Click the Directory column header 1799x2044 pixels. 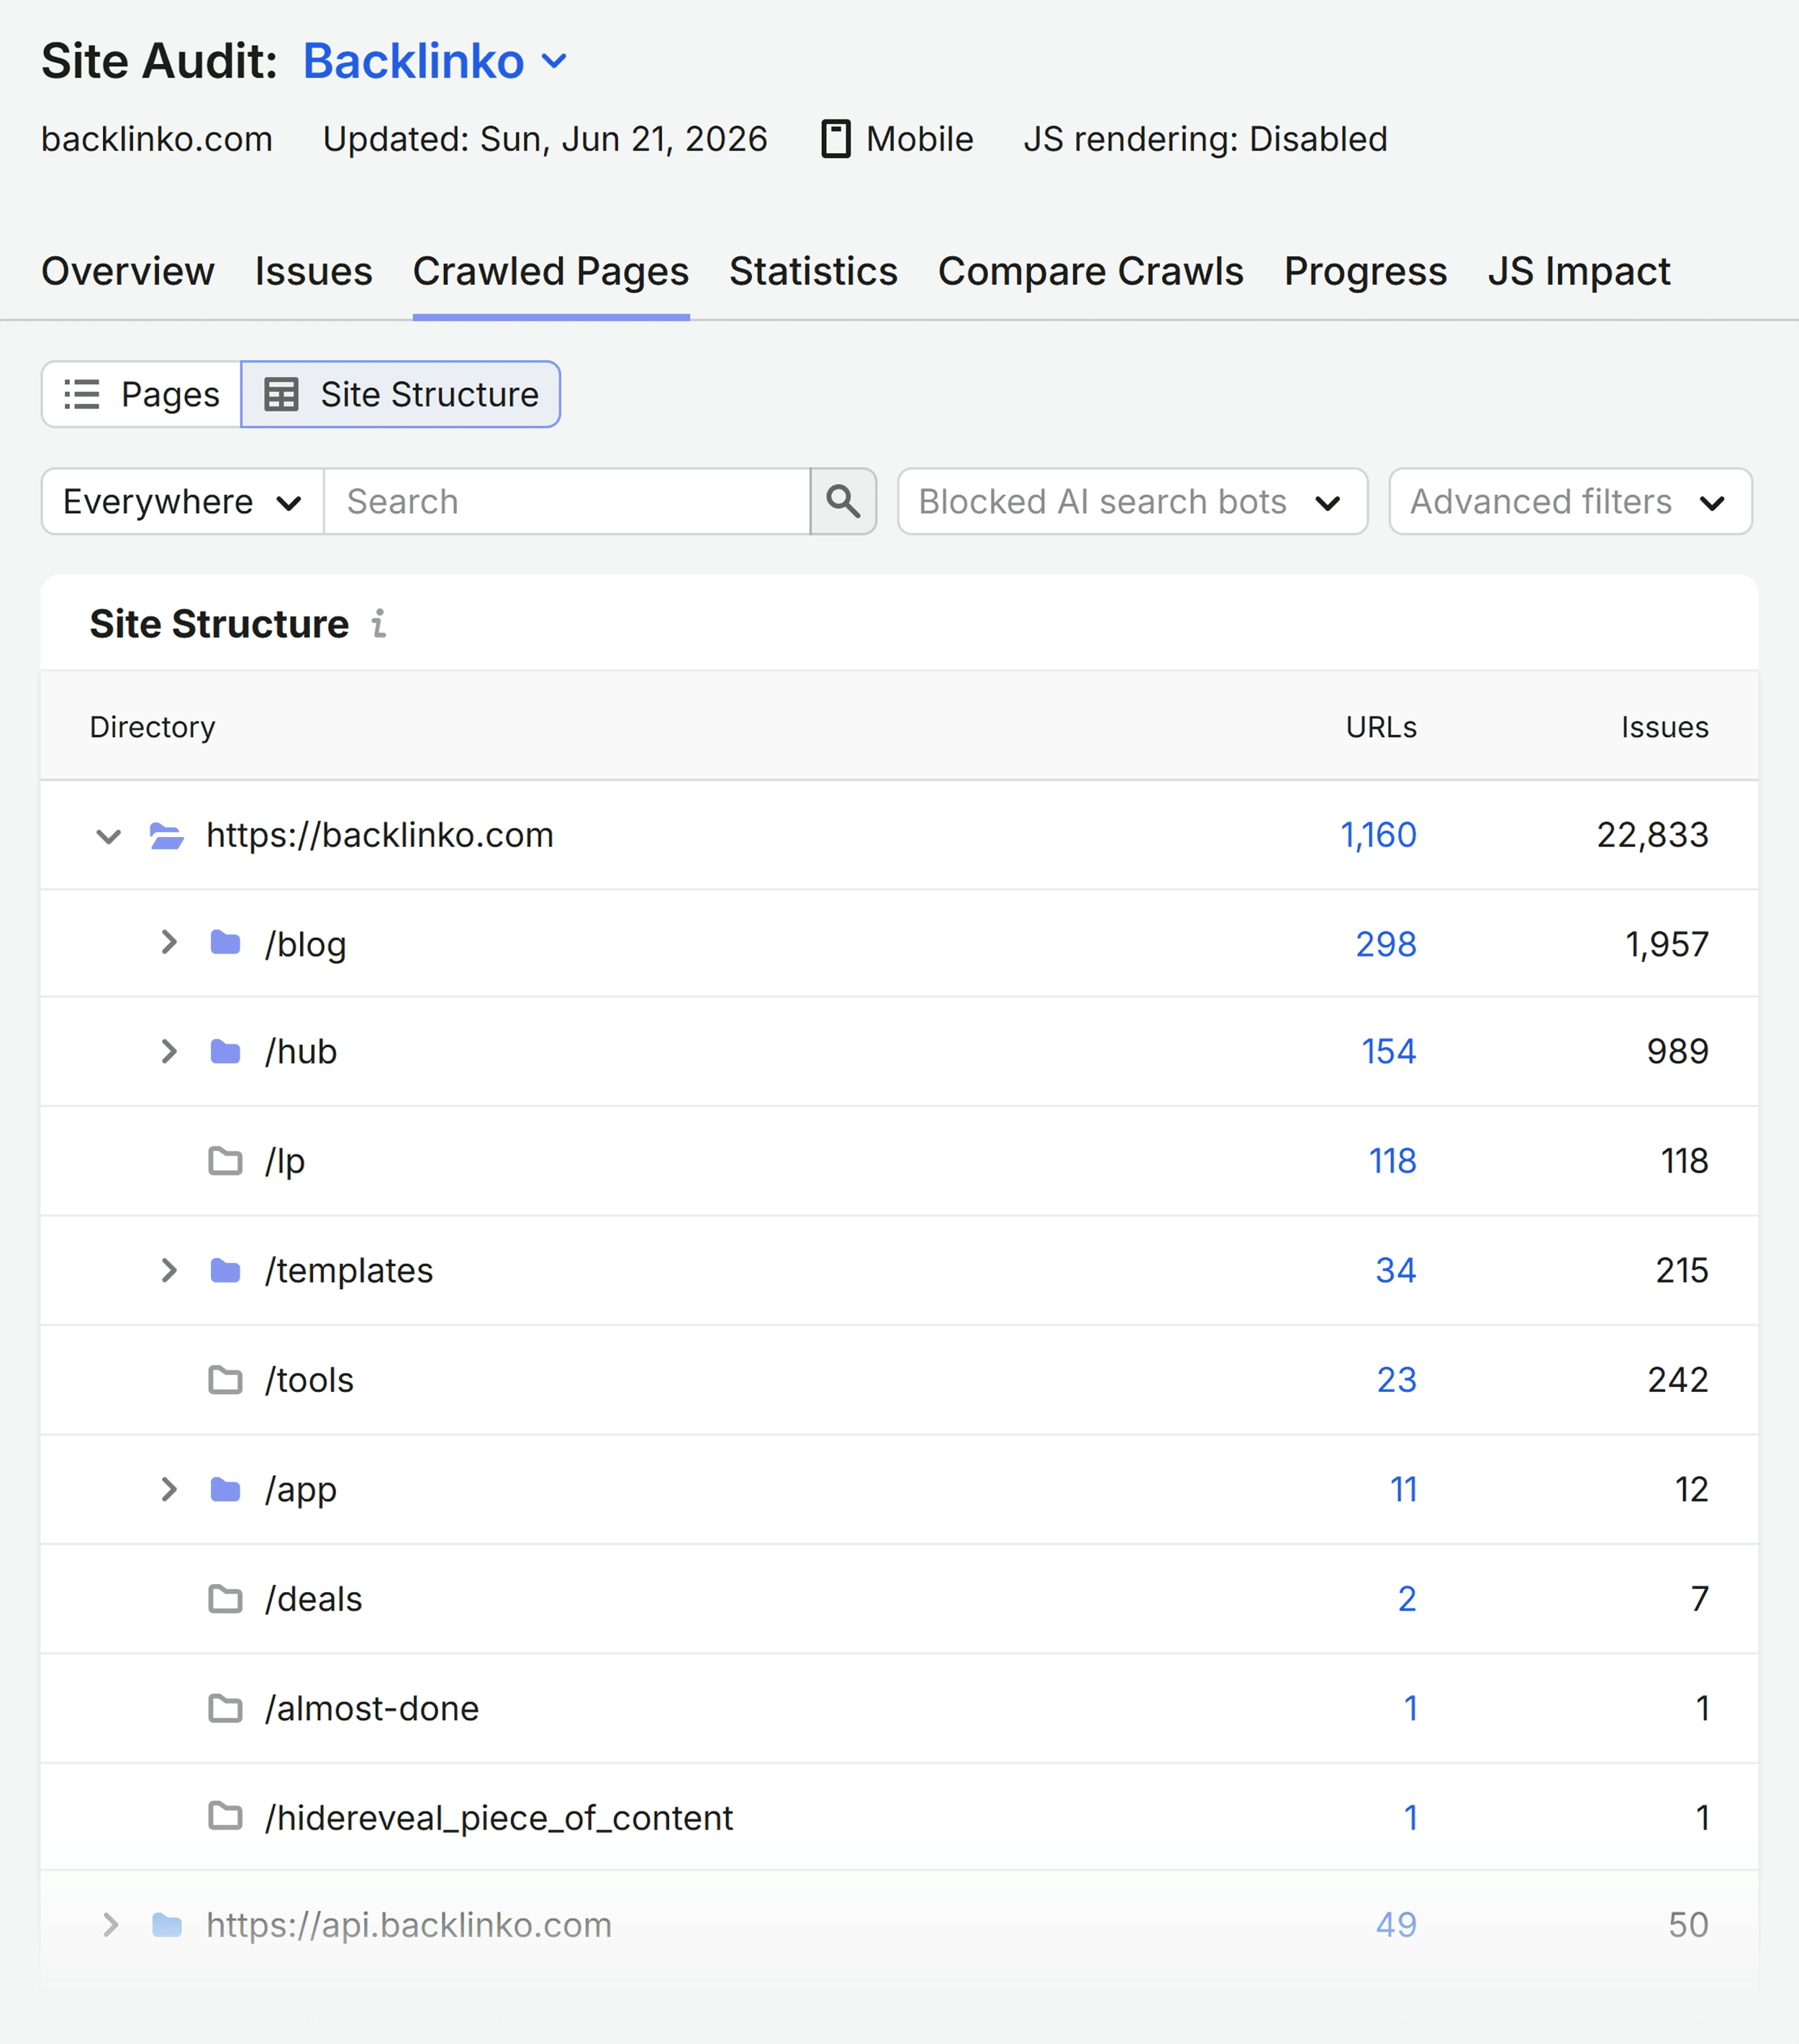(152, 727)
